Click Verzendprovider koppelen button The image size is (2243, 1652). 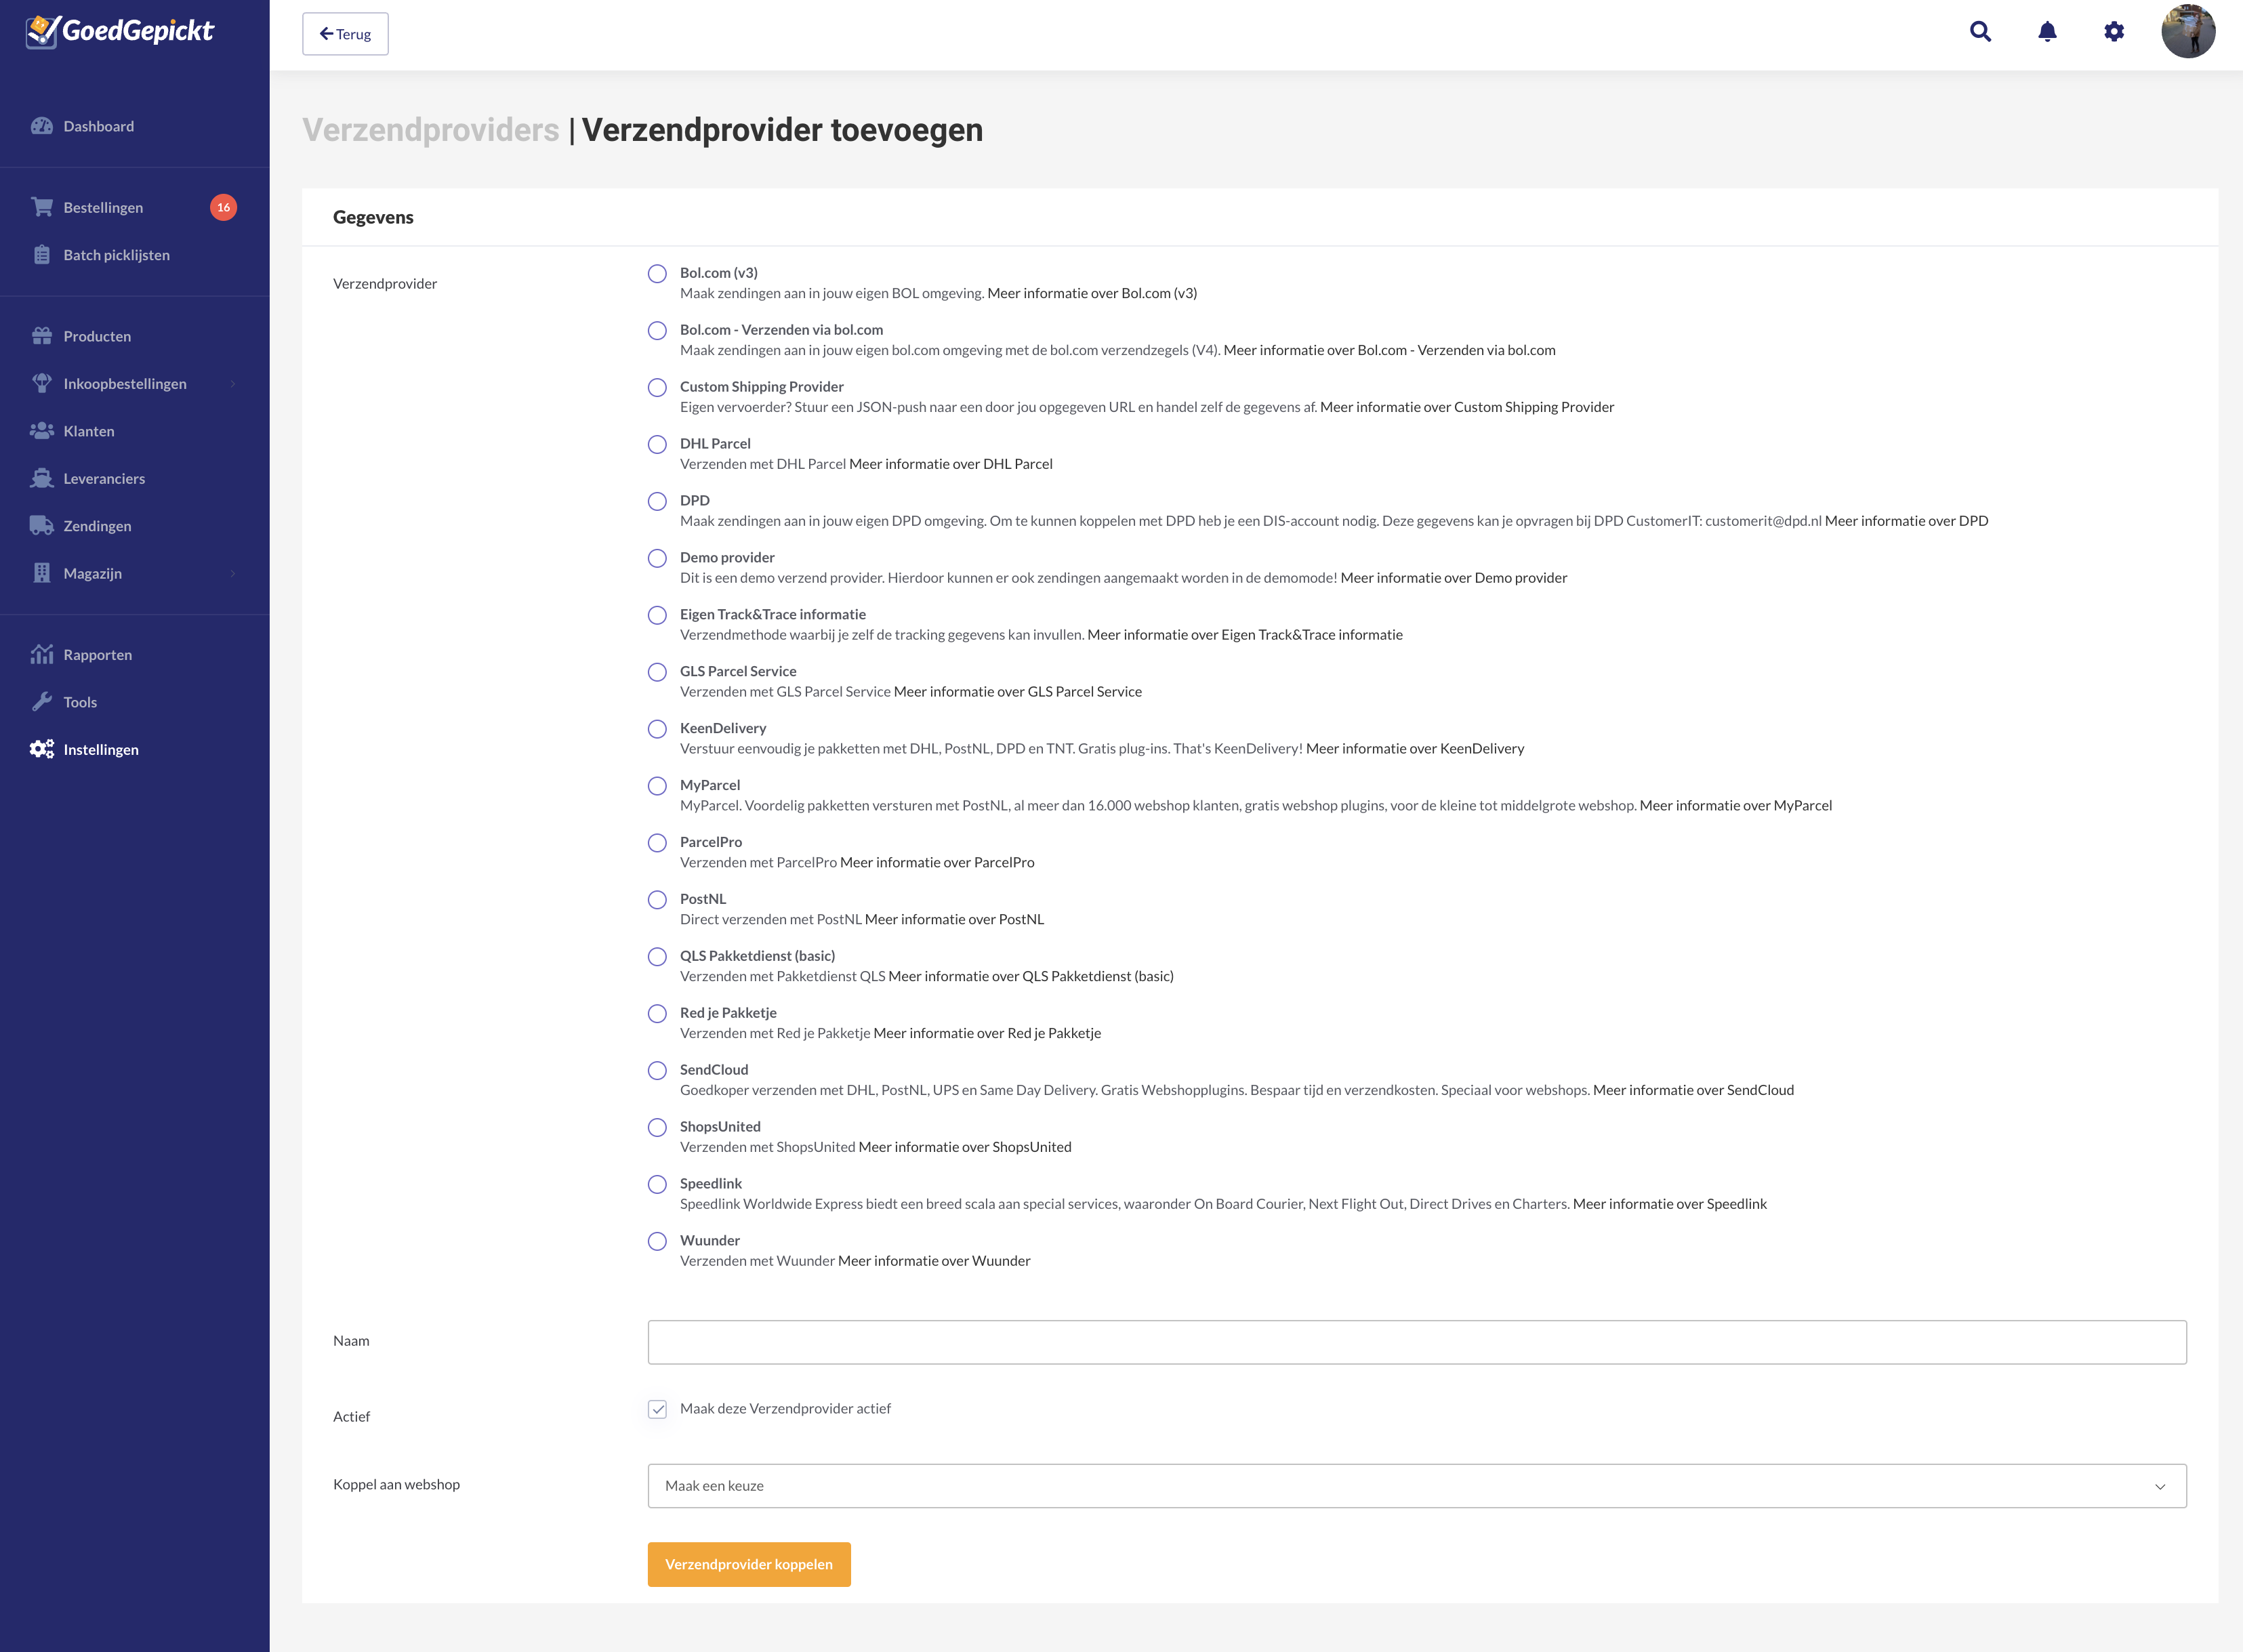(749, 1564)
